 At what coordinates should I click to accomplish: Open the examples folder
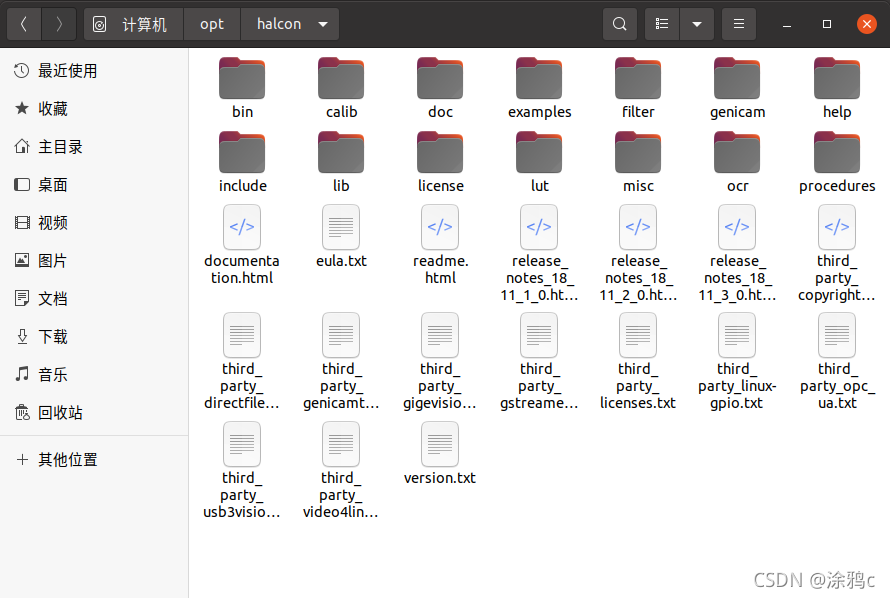tap(539, 78)
